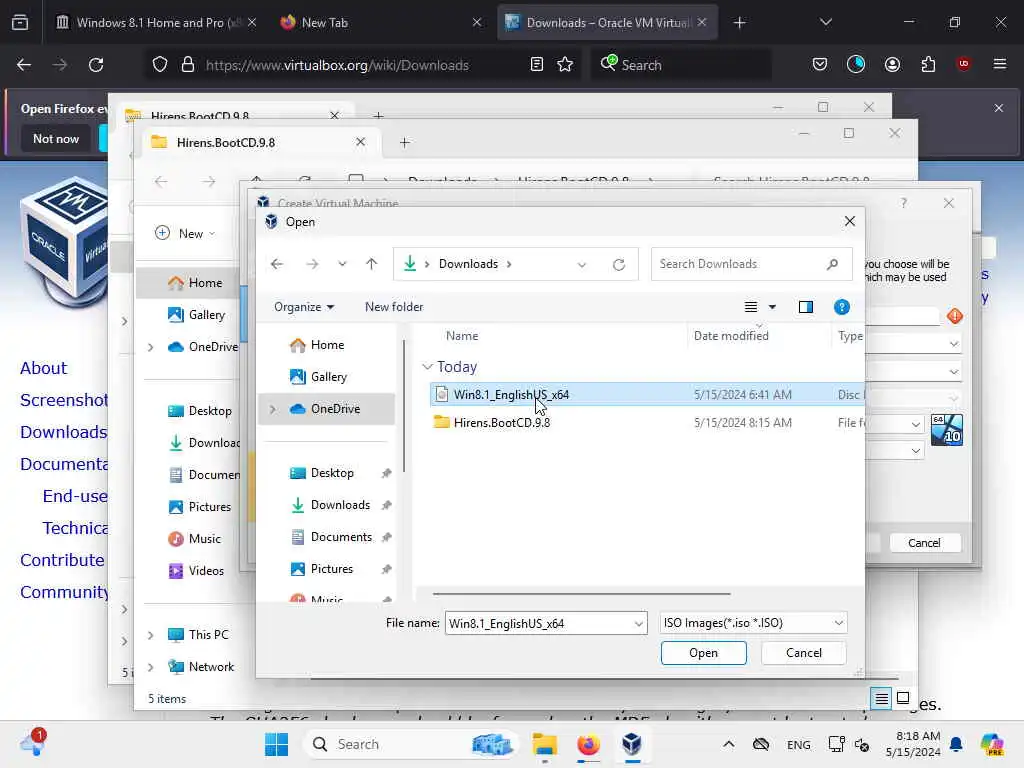Screen dimensions: 1024x768
Task: Sort by Date modified column
Action: pos(731,336)
